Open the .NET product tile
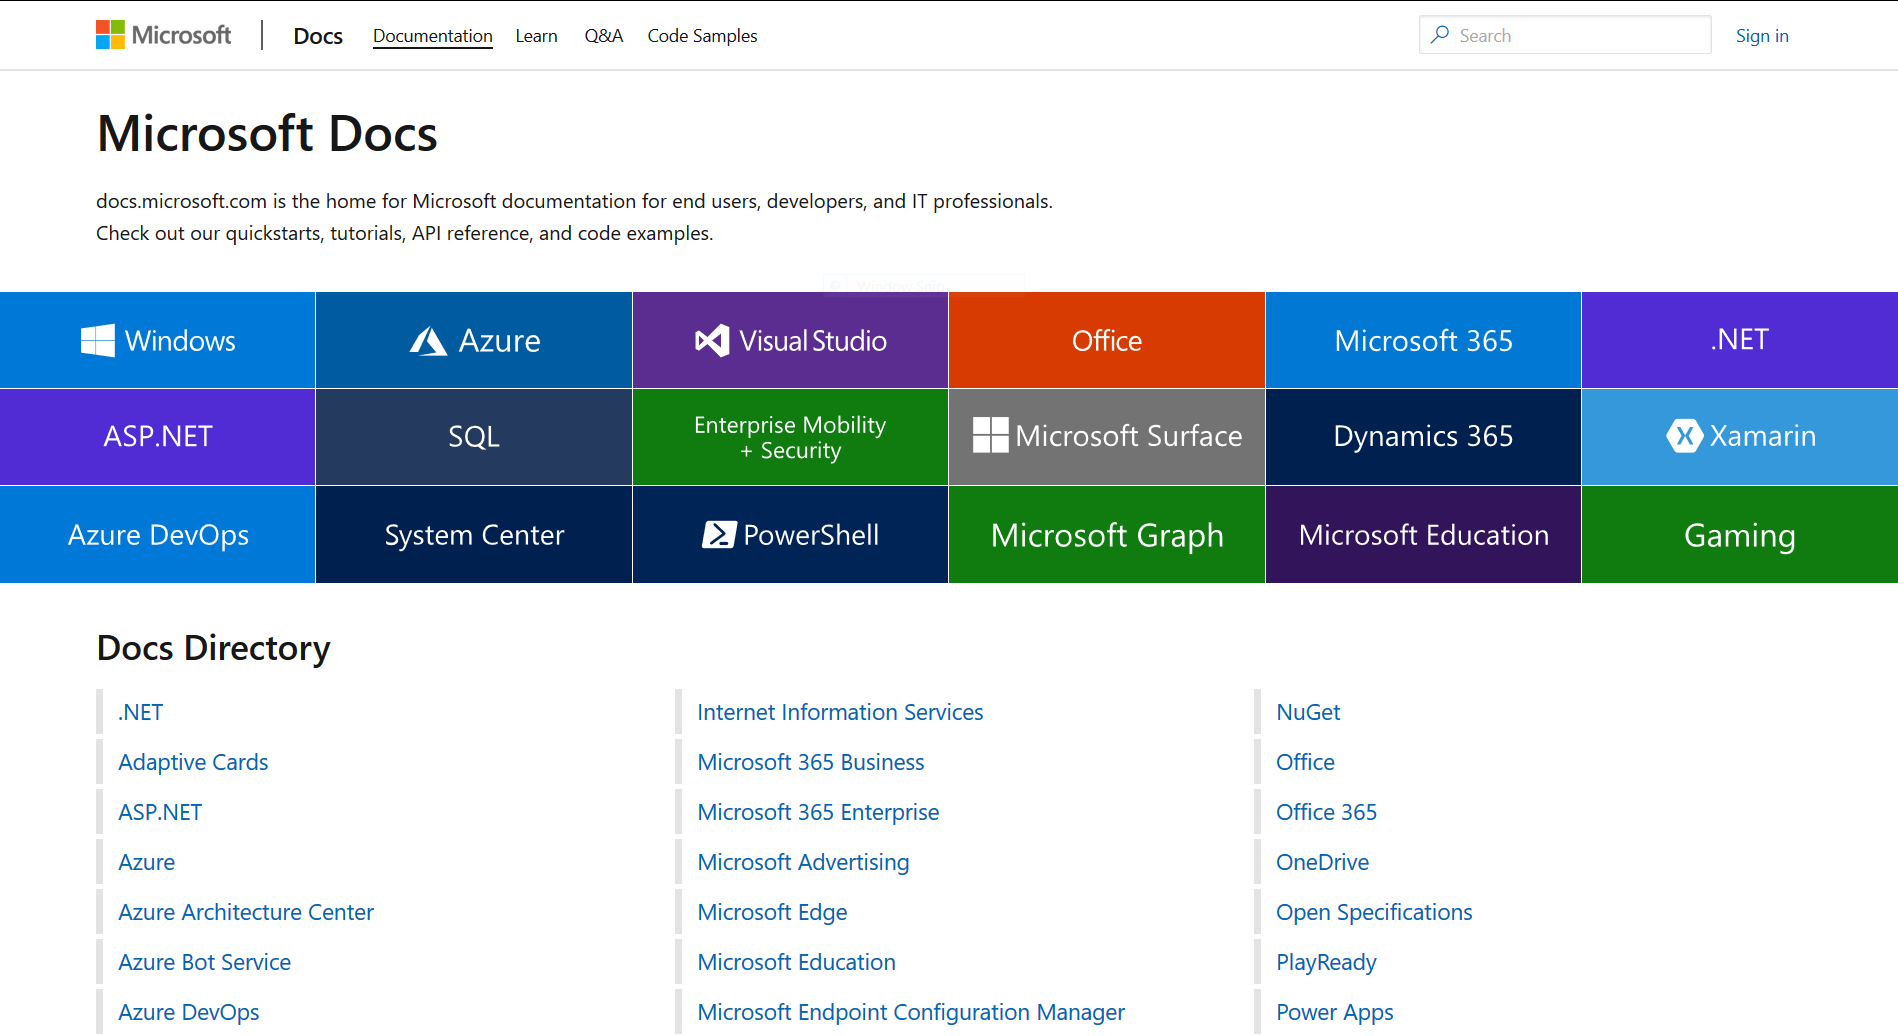This screenshot has width=1898, height=1036. (1740, 340)
